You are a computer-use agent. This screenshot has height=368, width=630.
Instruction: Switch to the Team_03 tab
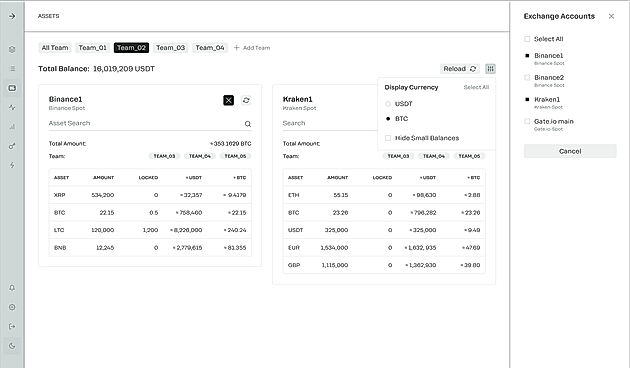tap(170, 48)
